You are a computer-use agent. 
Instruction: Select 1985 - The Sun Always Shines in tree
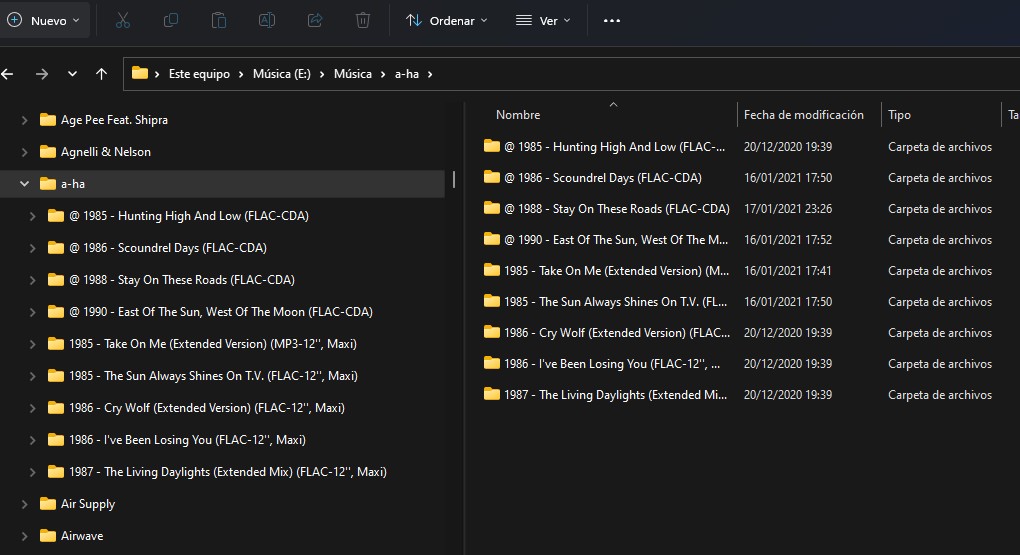coord(213,376)
